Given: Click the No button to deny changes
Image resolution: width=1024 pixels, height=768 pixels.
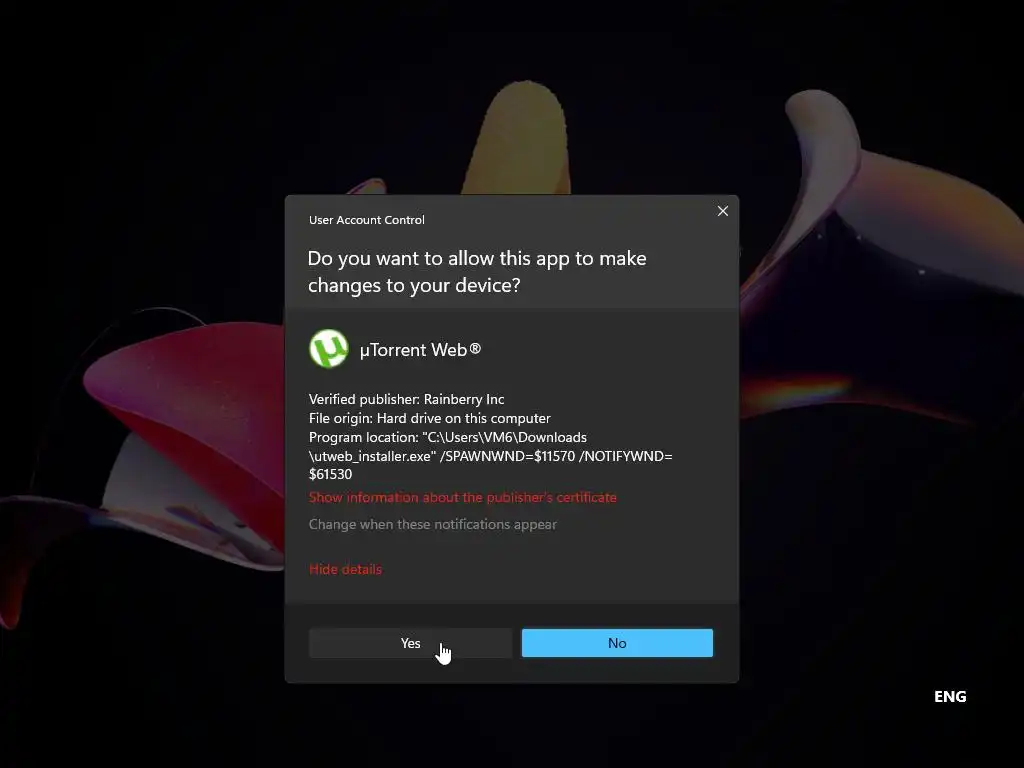Looking at the screenshot, I should click(617, 643).
